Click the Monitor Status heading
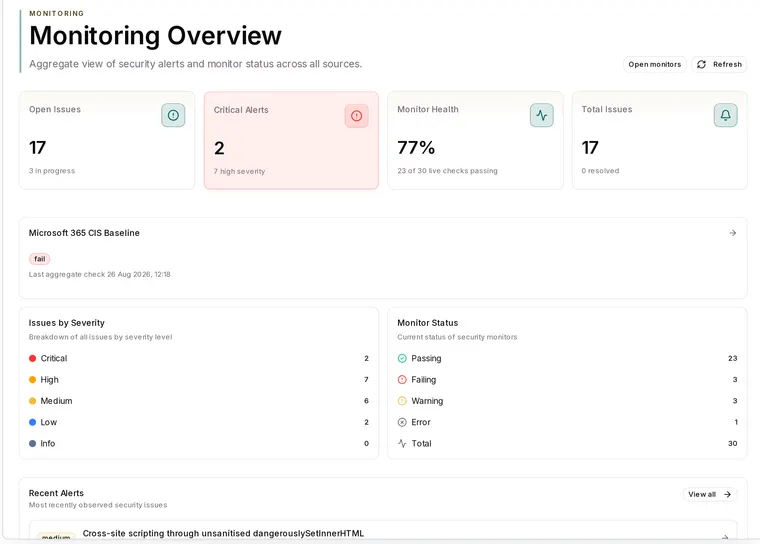The width and height of the screenshot is (760, 544). [x=428, y=323]
